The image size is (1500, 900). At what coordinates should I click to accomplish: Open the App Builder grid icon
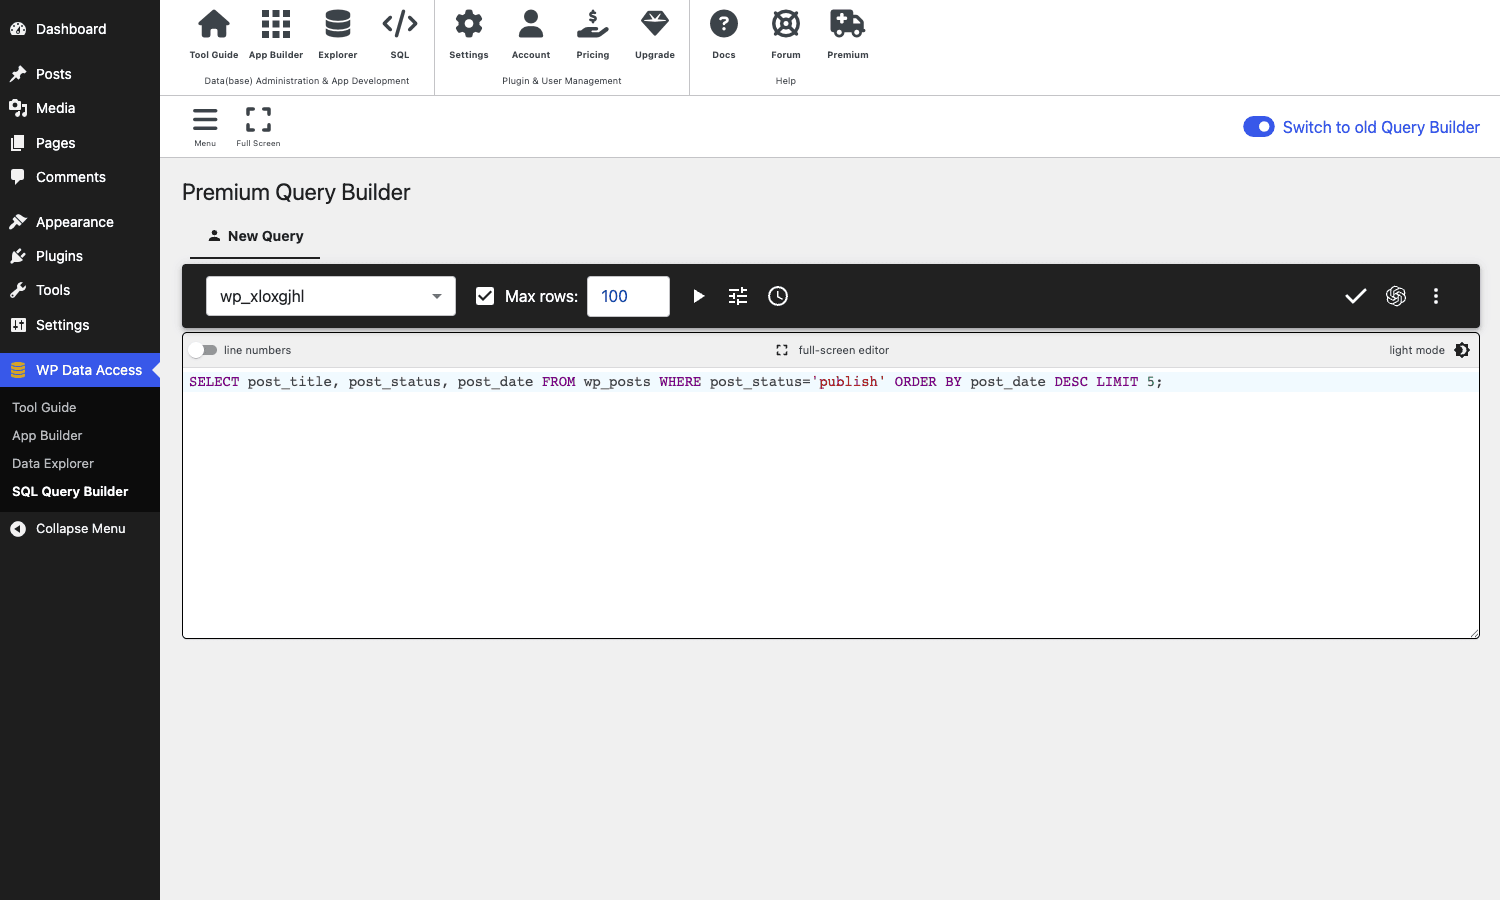pos(276,24)
